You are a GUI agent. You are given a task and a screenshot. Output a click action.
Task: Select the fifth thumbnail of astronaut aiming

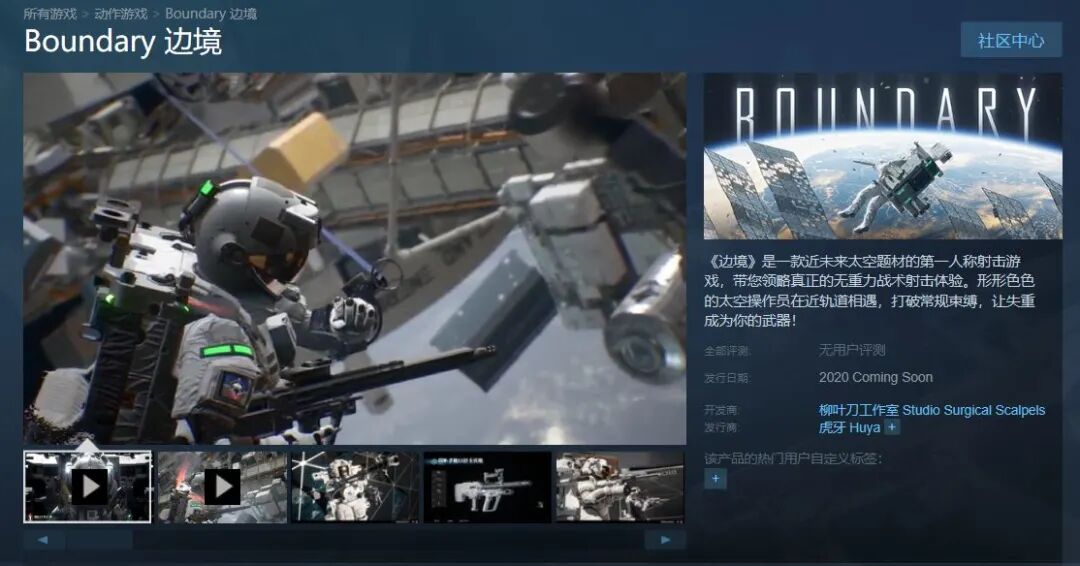(x=621, y=487)
